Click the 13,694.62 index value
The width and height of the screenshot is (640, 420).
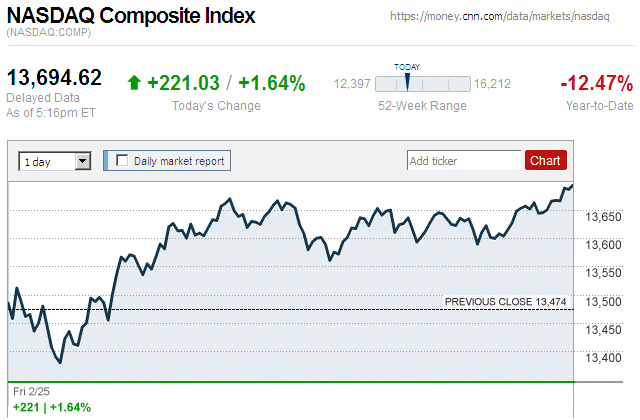(55, 78)
